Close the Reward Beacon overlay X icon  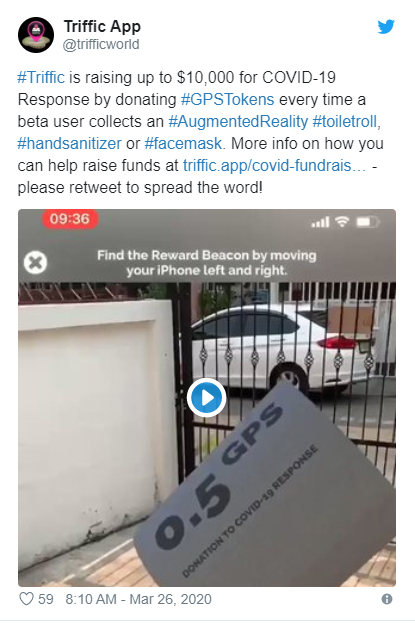click(x=35, y=263)
